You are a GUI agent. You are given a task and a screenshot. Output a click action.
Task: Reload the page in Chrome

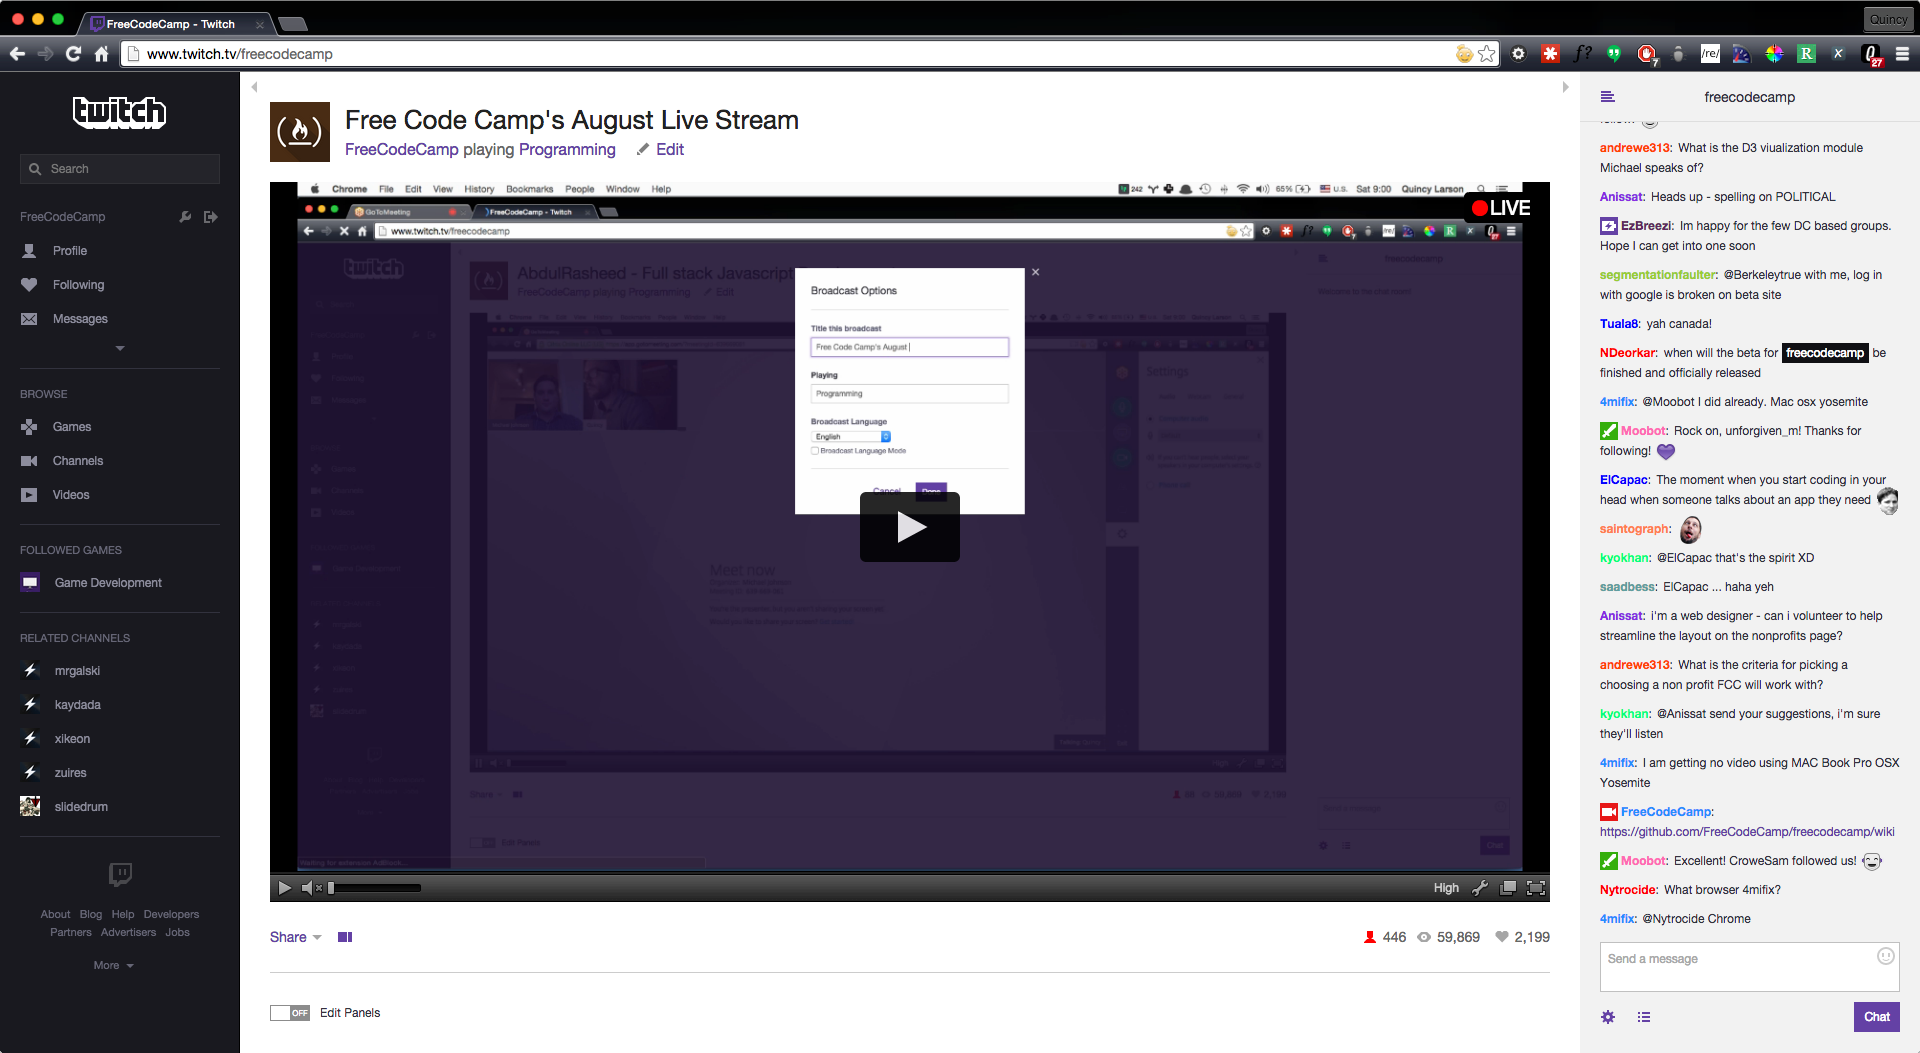pos(73,54)
